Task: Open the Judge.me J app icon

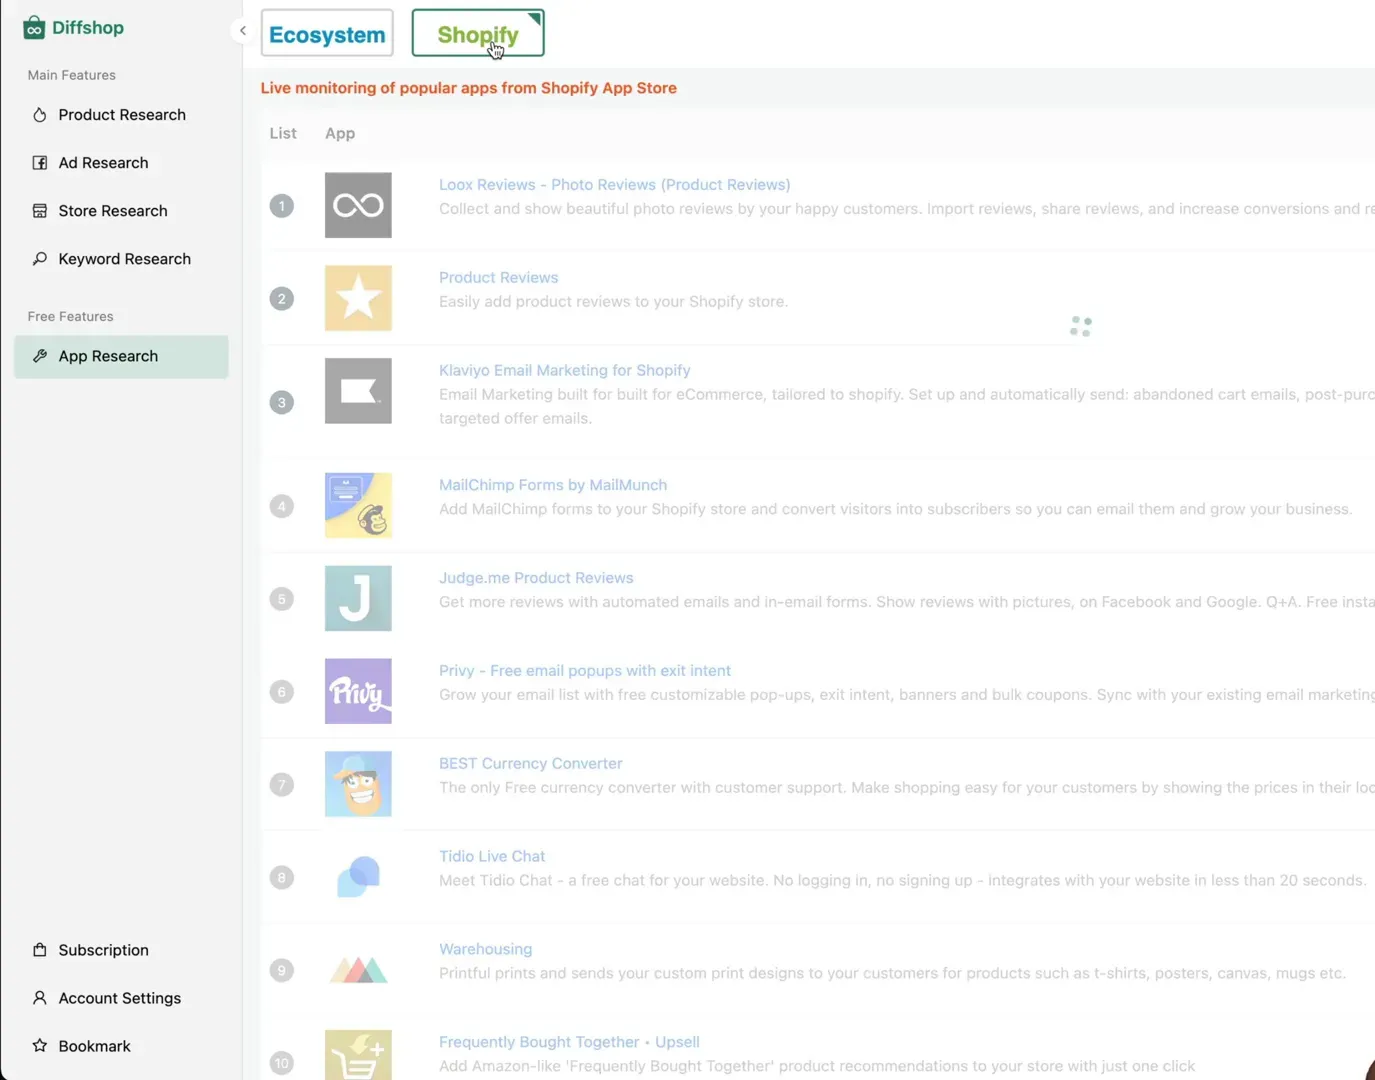Action: click(x=358, y=598)
